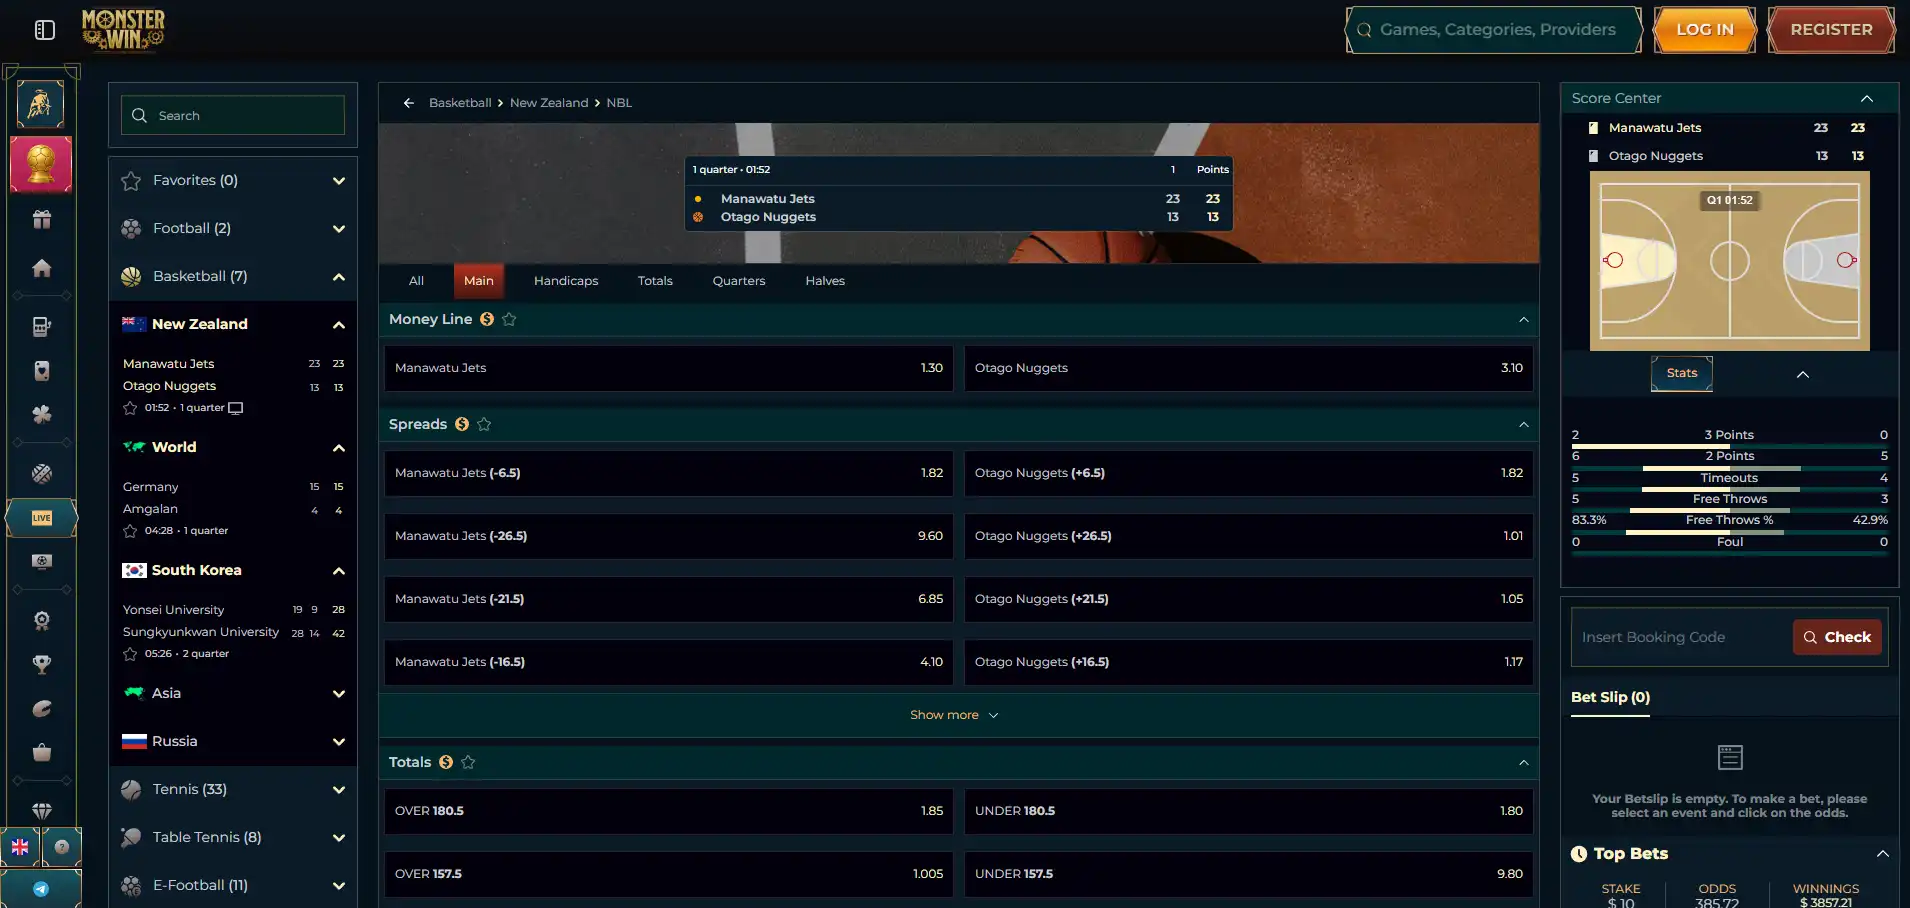Open the chess knight icon atop the sidebar
Image resolution: width=1910 pixels, height=908 pixels.
pyautogui.click(x=41, y=104)
